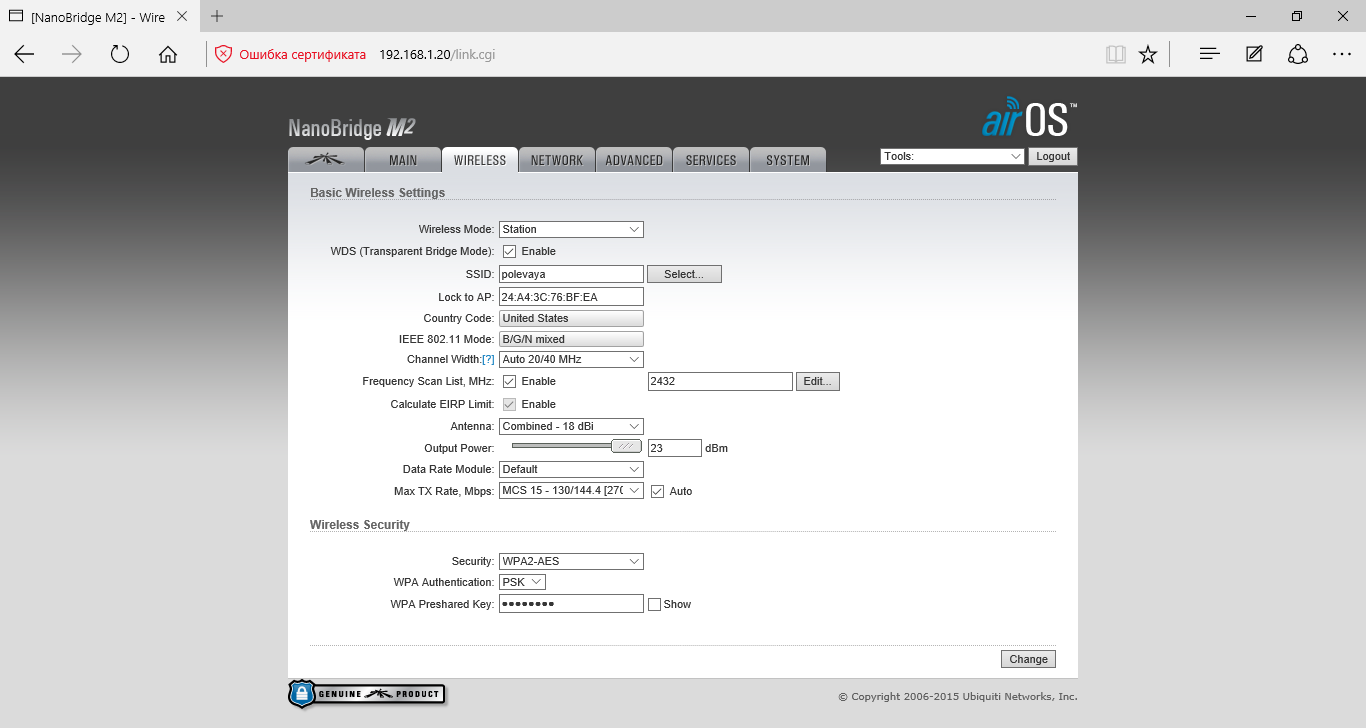1366x728 pixels.
Task: Click the Logout button
Action: 1053,156
